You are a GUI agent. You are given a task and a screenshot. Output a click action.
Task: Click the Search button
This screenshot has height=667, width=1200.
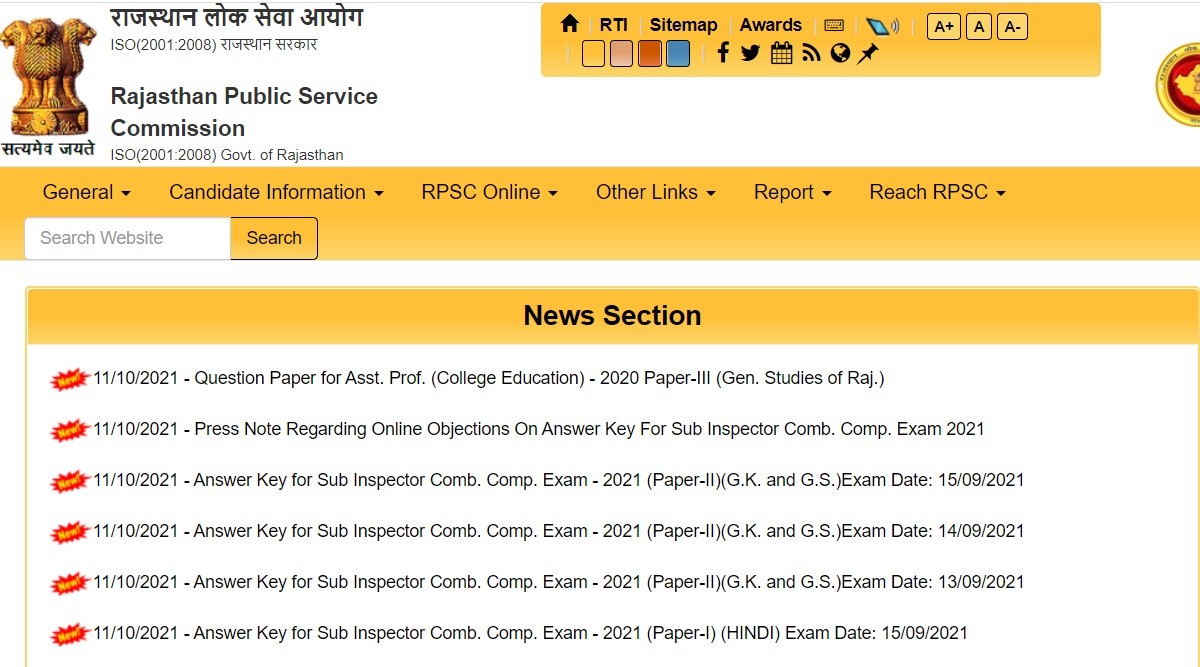(274, 238)
